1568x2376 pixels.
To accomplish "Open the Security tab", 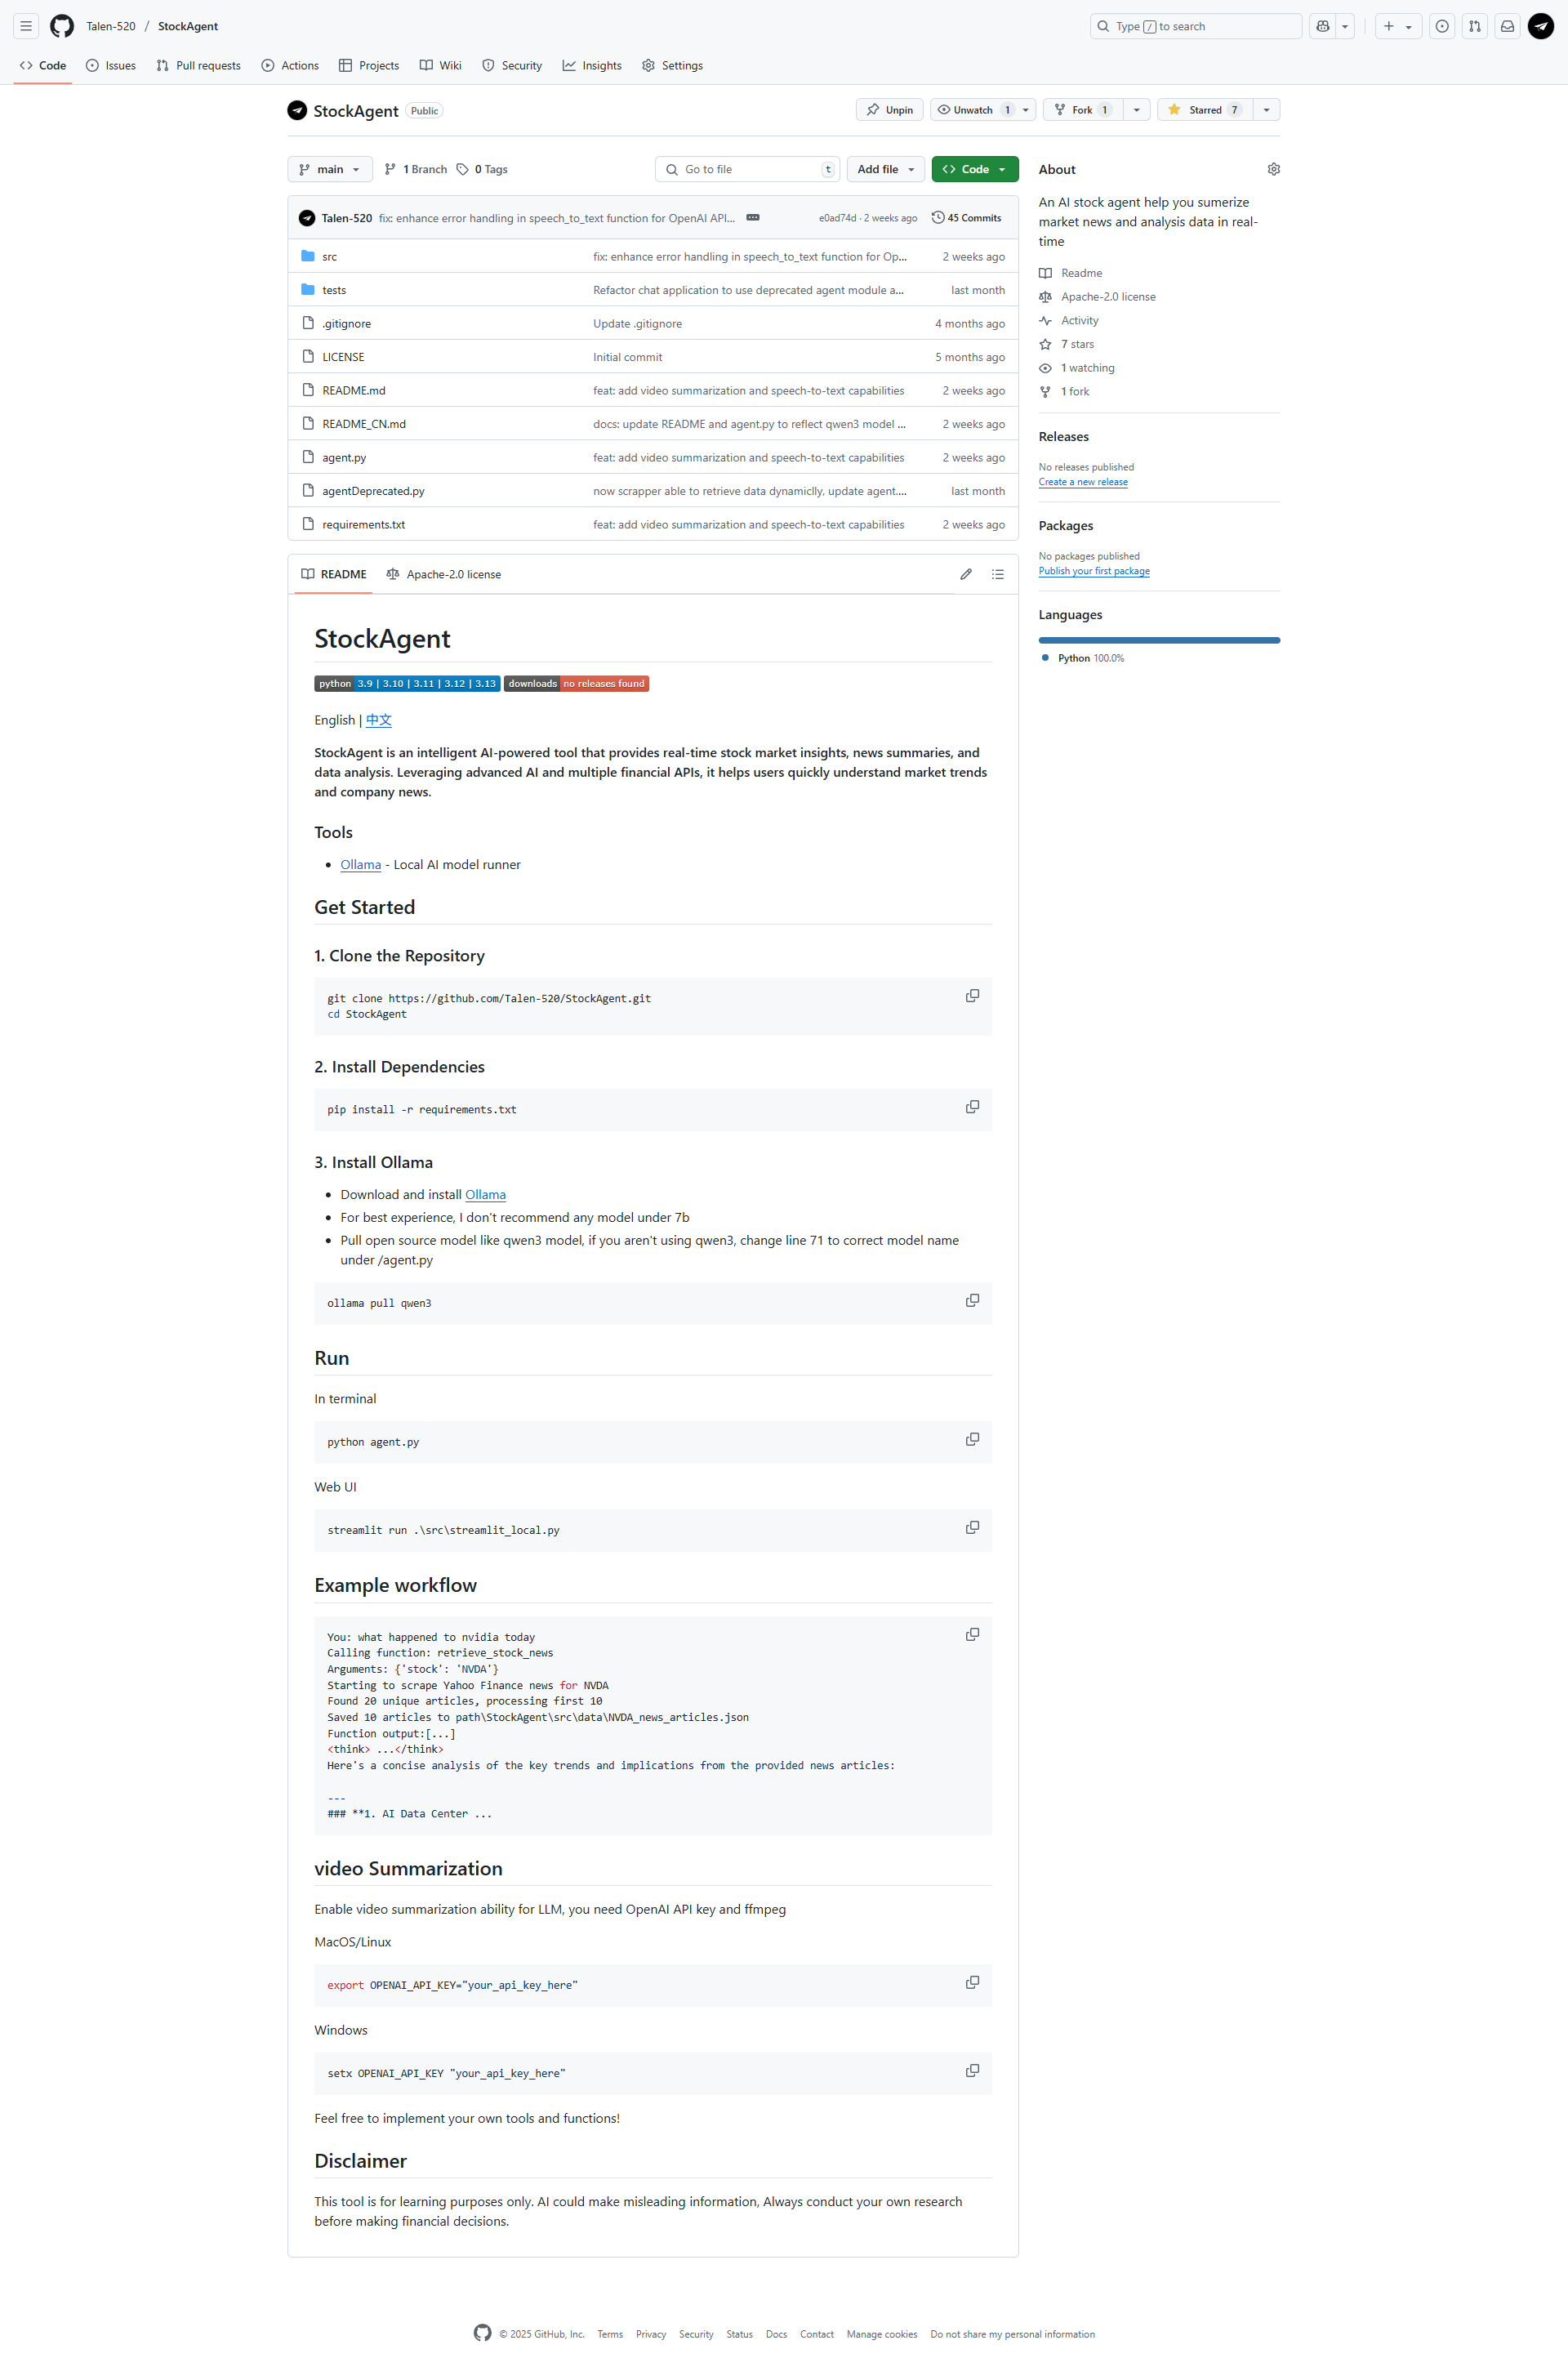I will [x=512, y=65].
